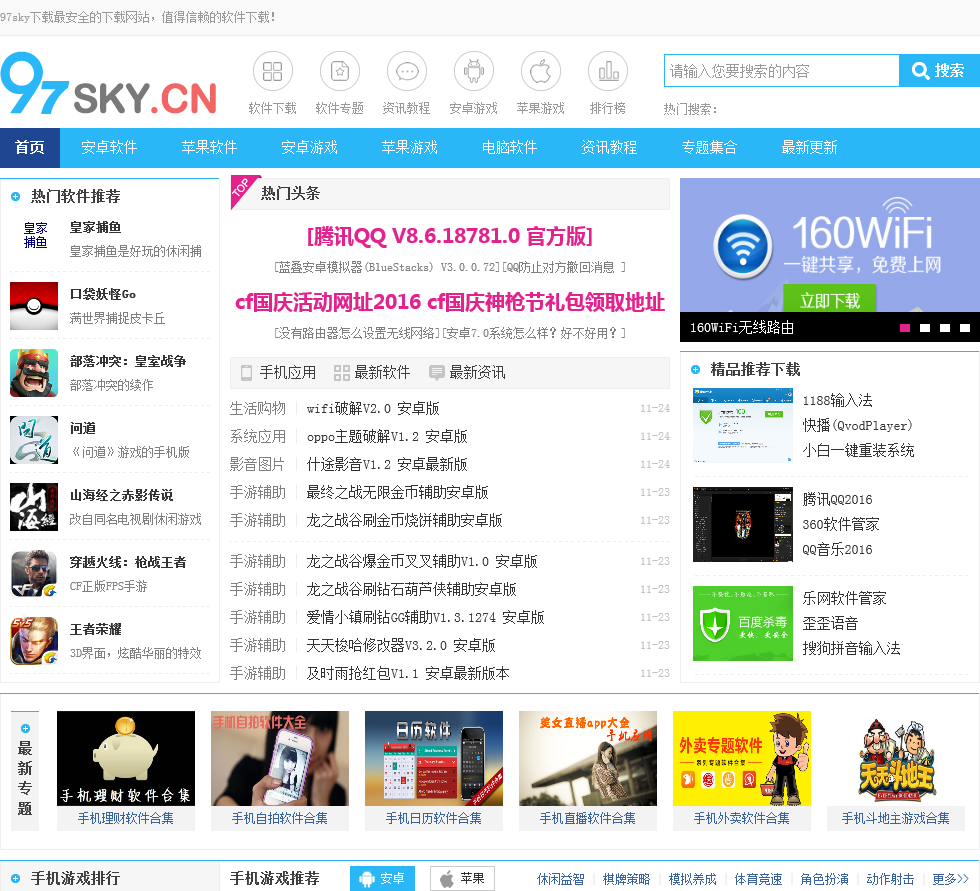Open 天天梭哈修改器V3.2.0 安卓版 entry

click(x=401, y=645)
